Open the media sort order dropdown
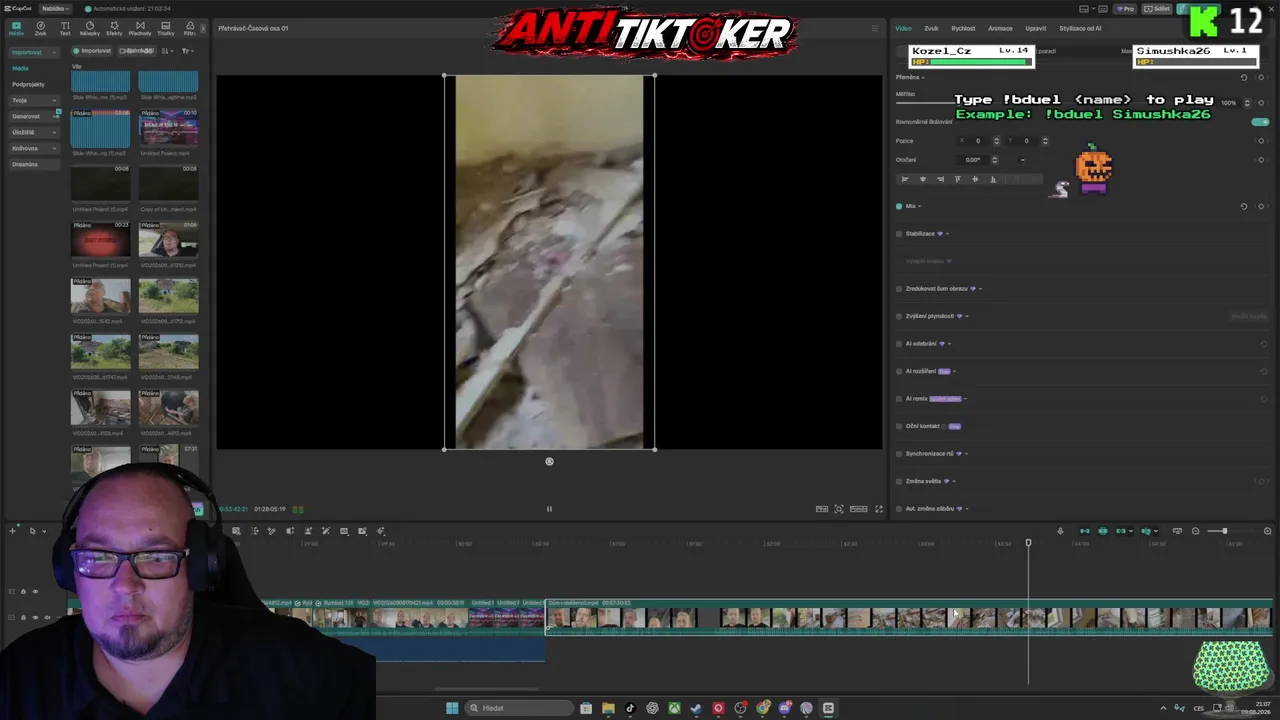Image resolution: width=1280 pixels, height=720 pixels. pyautogui.click(x=167, y=51)
